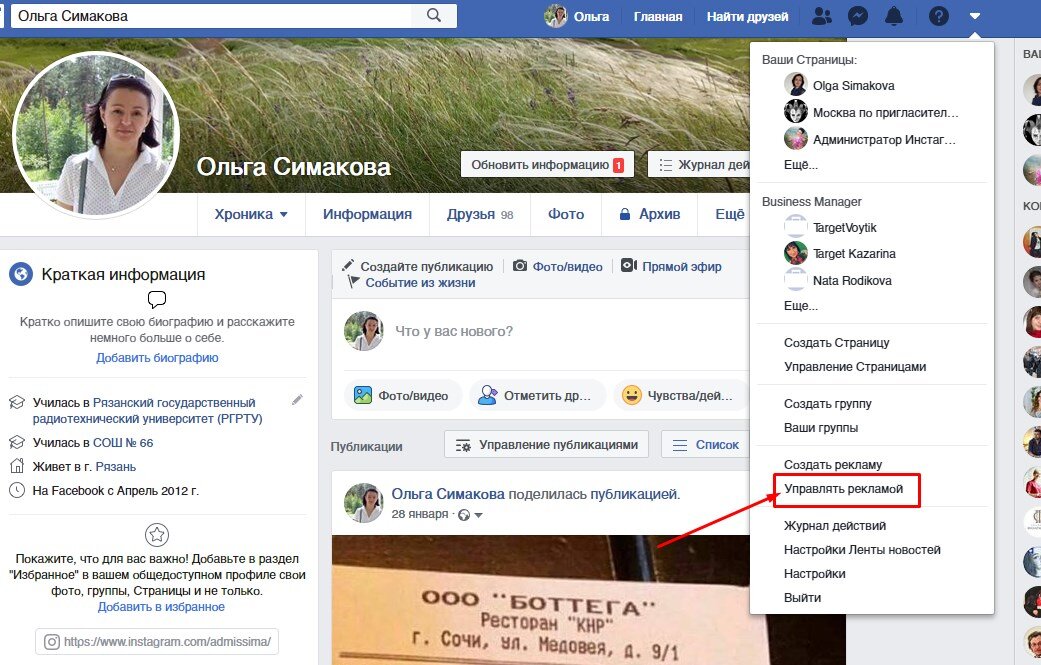The image size is (1041, 665).
Task: Expand Еще... under Business Manager
Action: [x=801, y=305]
